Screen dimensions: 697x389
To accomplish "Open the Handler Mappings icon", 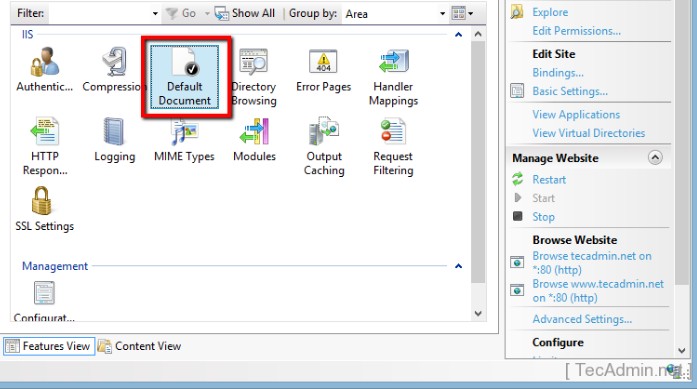I will point(393,62).
